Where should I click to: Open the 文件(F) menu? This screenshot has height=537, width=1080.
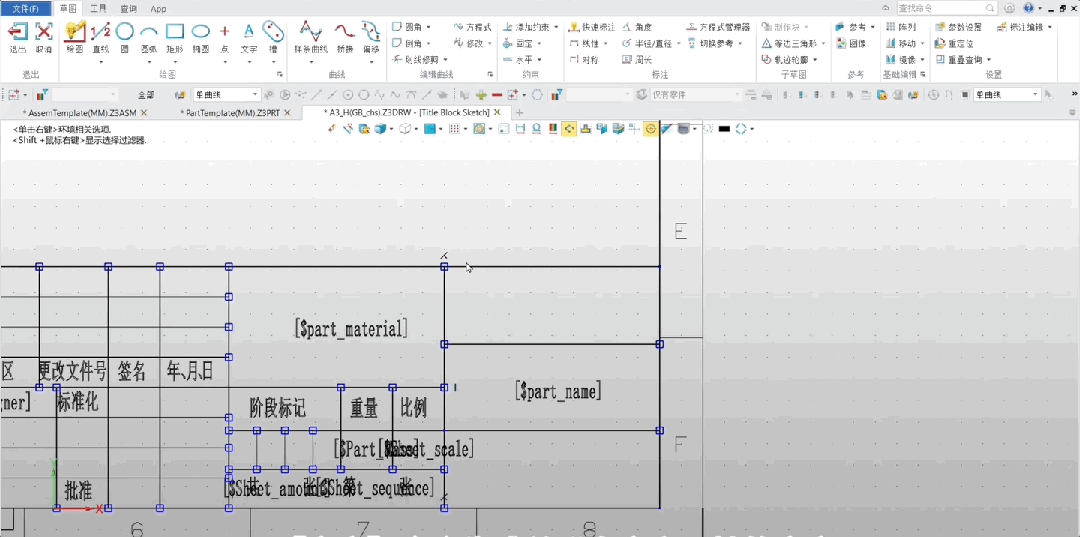click(25, 8)
